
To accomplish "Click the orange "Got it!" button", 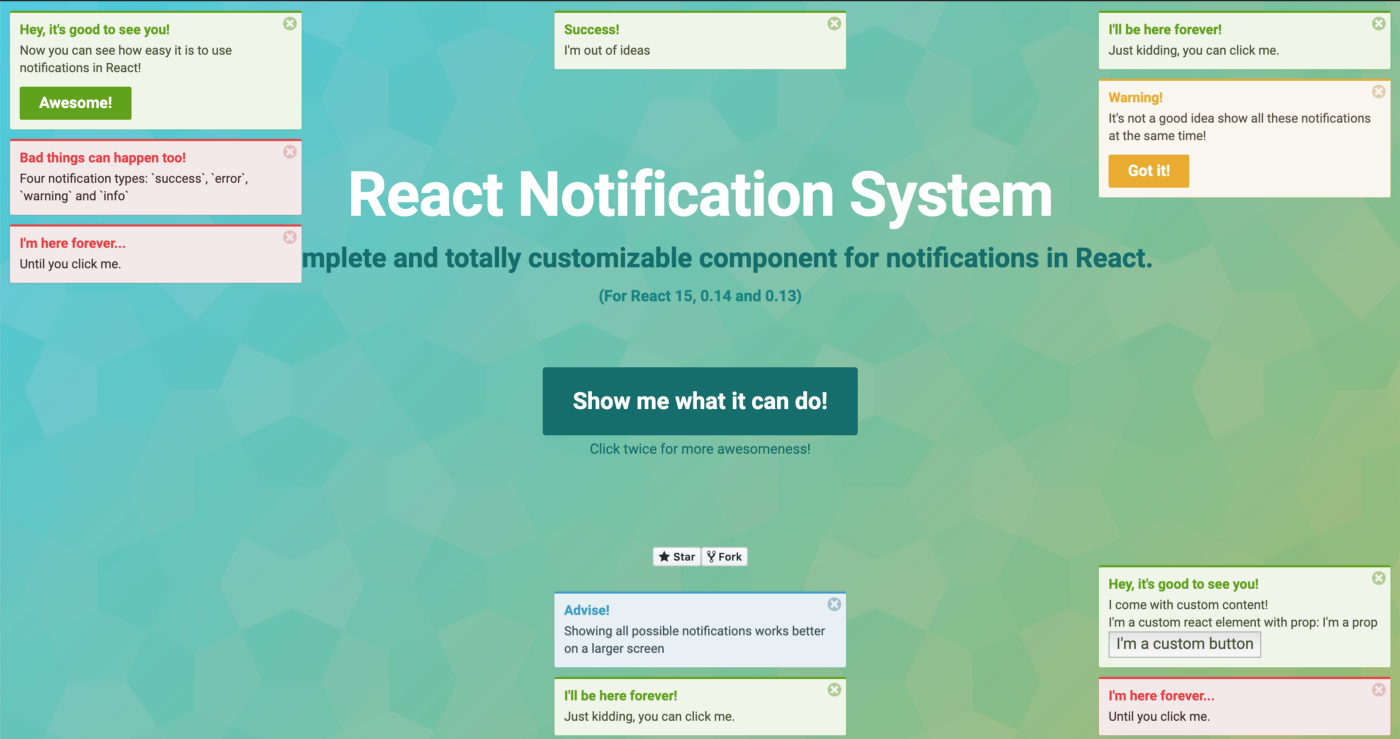I will coord(1148,171).
